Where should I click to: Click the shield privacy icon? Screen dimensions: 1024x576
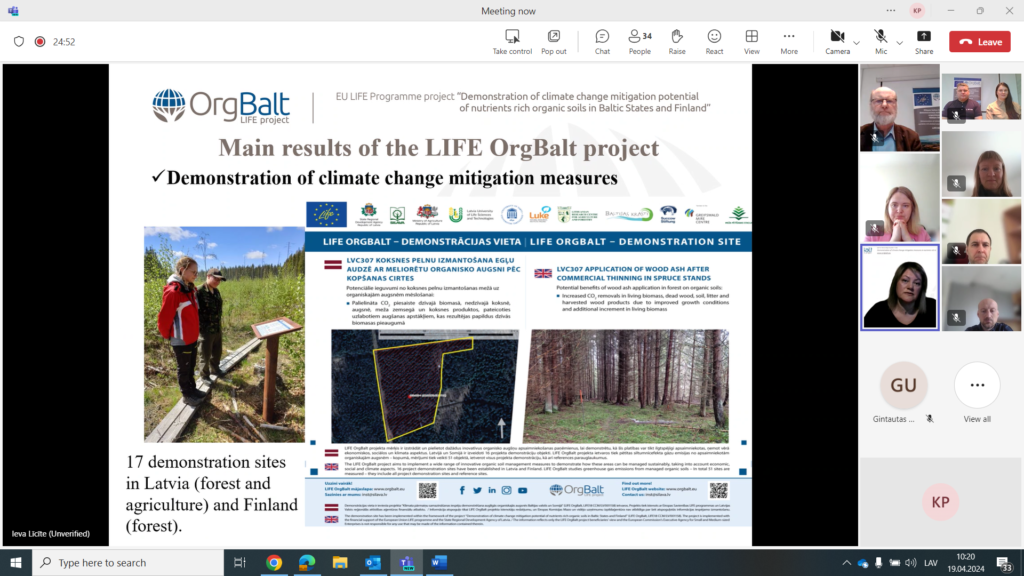point(19,42)
